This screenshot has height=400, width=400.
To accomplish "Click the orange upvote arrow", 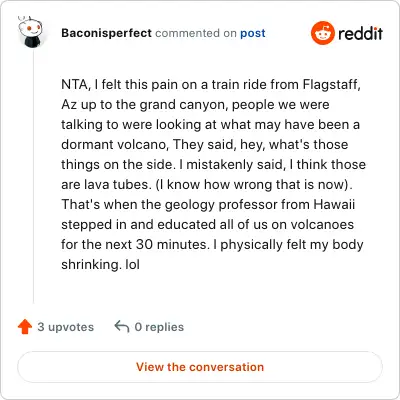I will tap(25, 327).
